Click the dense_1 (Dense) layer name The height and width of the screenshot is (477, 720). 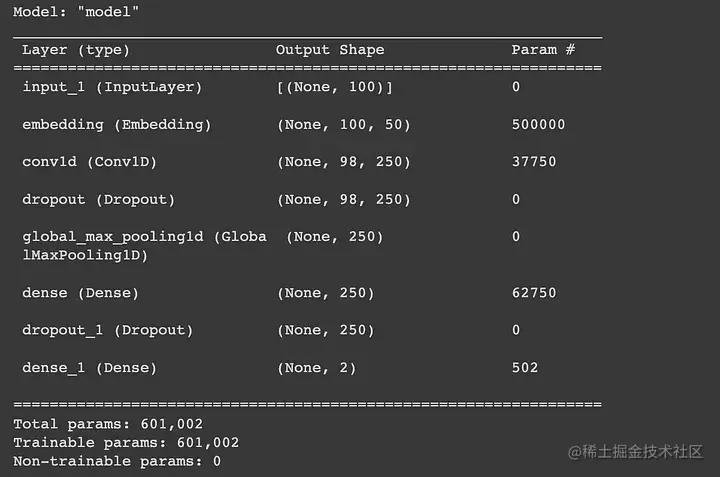[90, 368]
